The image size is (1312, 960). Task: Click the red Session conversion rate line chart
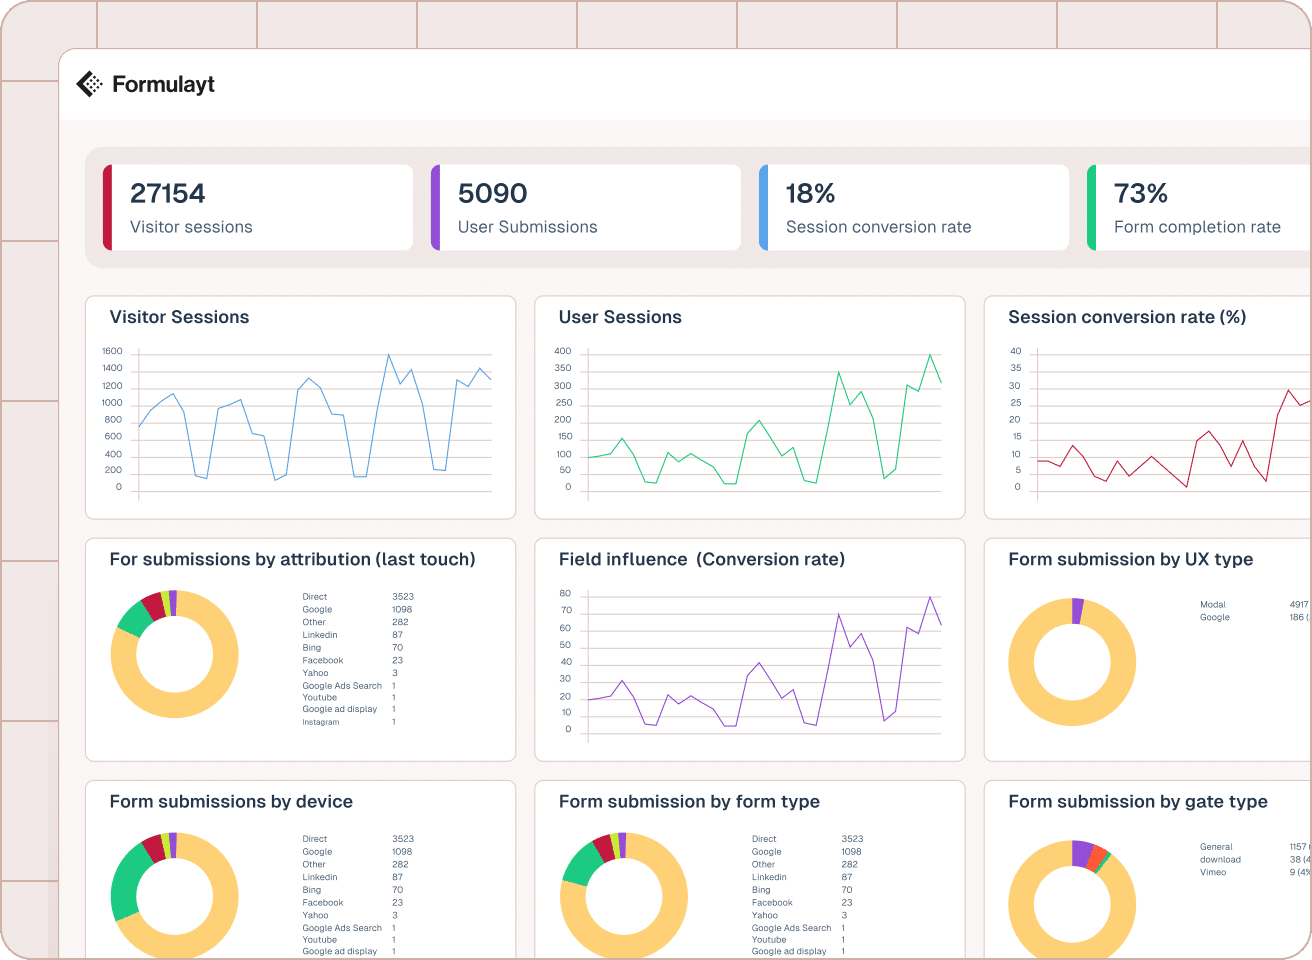pos(1174,437)
